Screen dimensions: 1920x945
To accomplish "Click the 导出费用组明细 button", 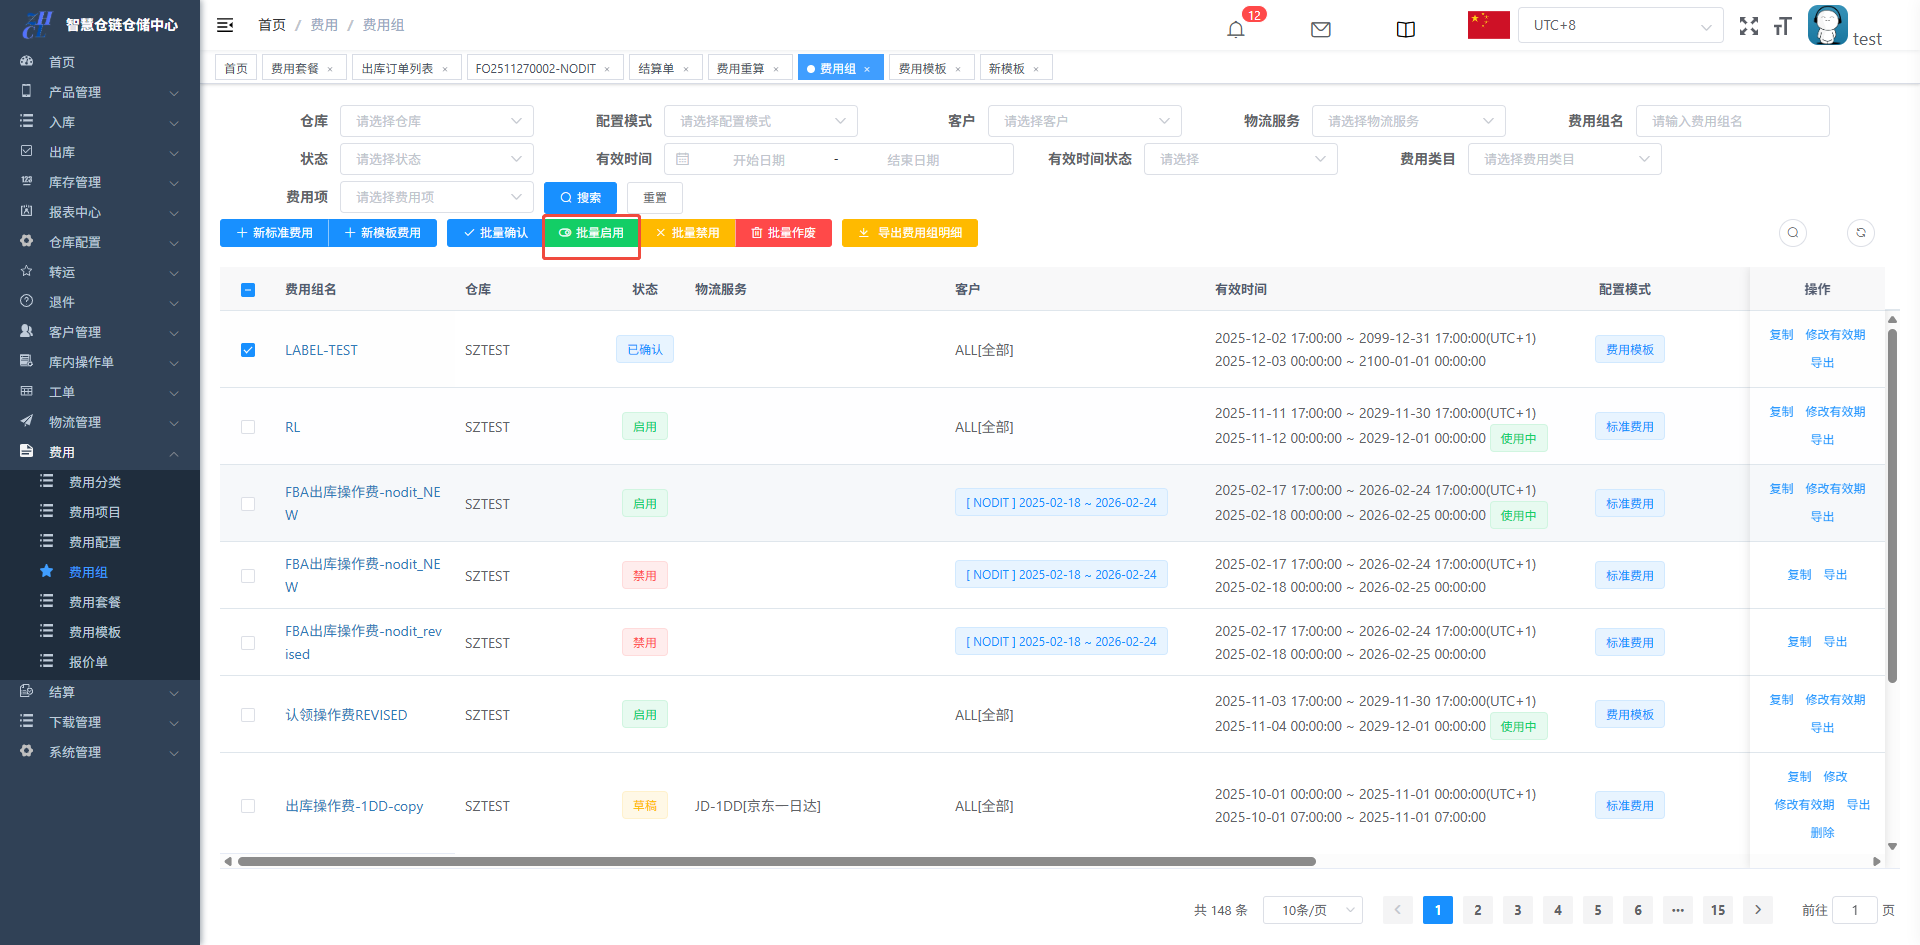I will pos(909,233).
